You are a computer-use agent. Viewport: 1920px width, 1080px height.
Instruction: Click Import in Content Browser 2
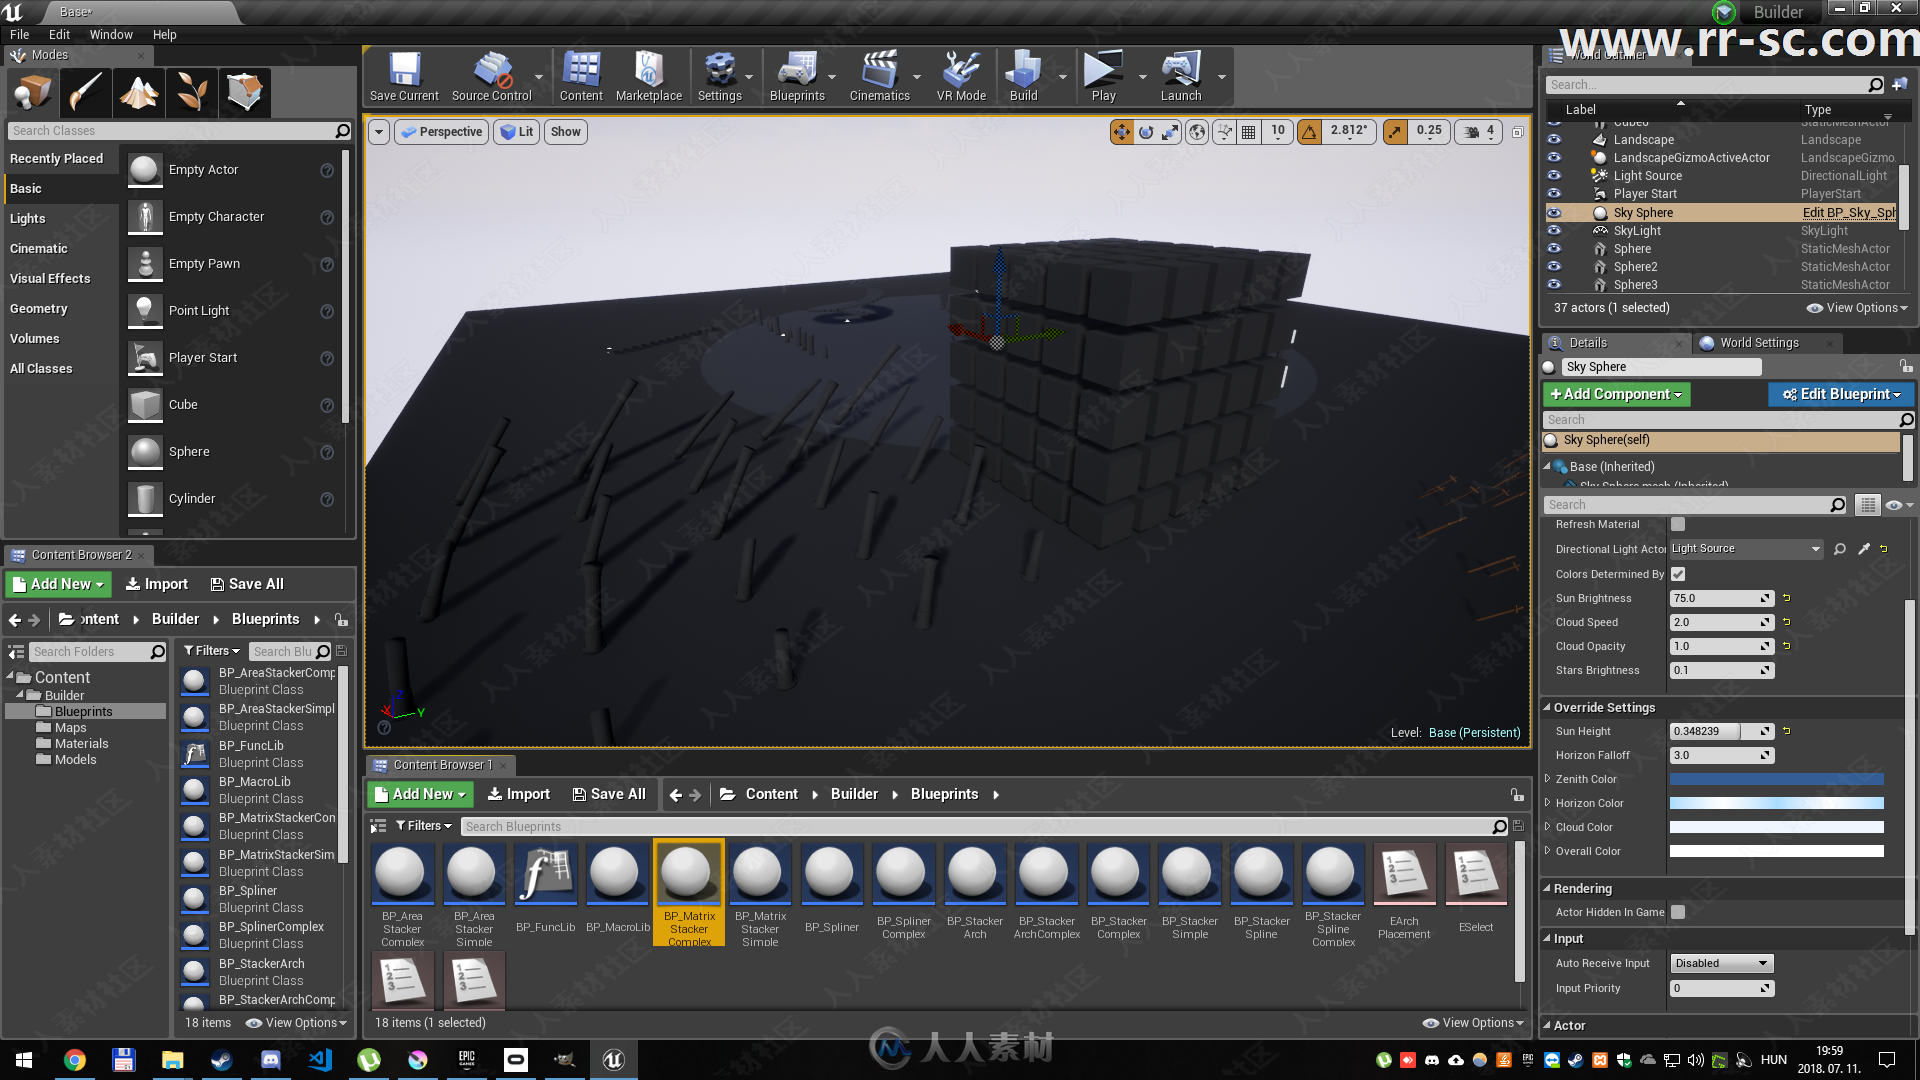pyautogui.click(x=157, y=584)
